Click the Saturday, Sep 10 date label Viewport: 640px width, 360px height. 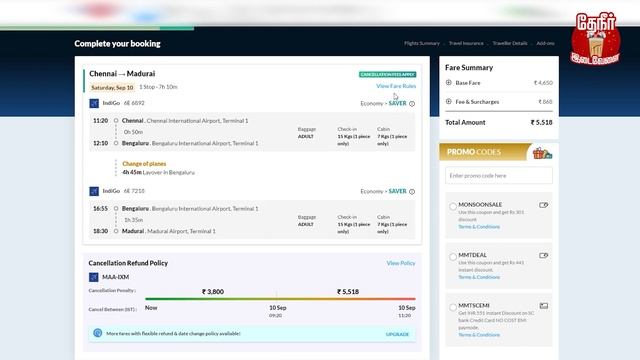click(112, 87)
